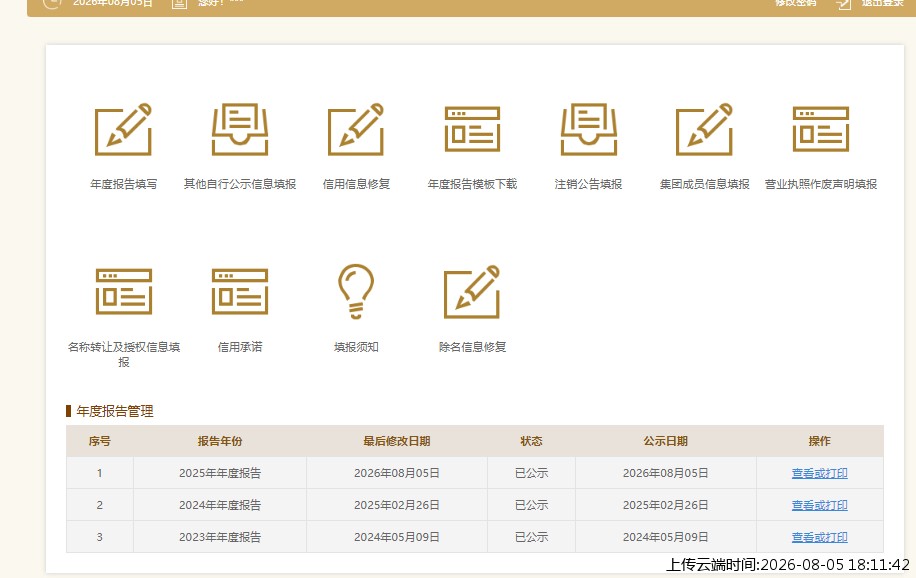Screen dimensions: 916x578
Task: Open the 名称转让及授权信息填报 icon
Action: pos(123,292)
